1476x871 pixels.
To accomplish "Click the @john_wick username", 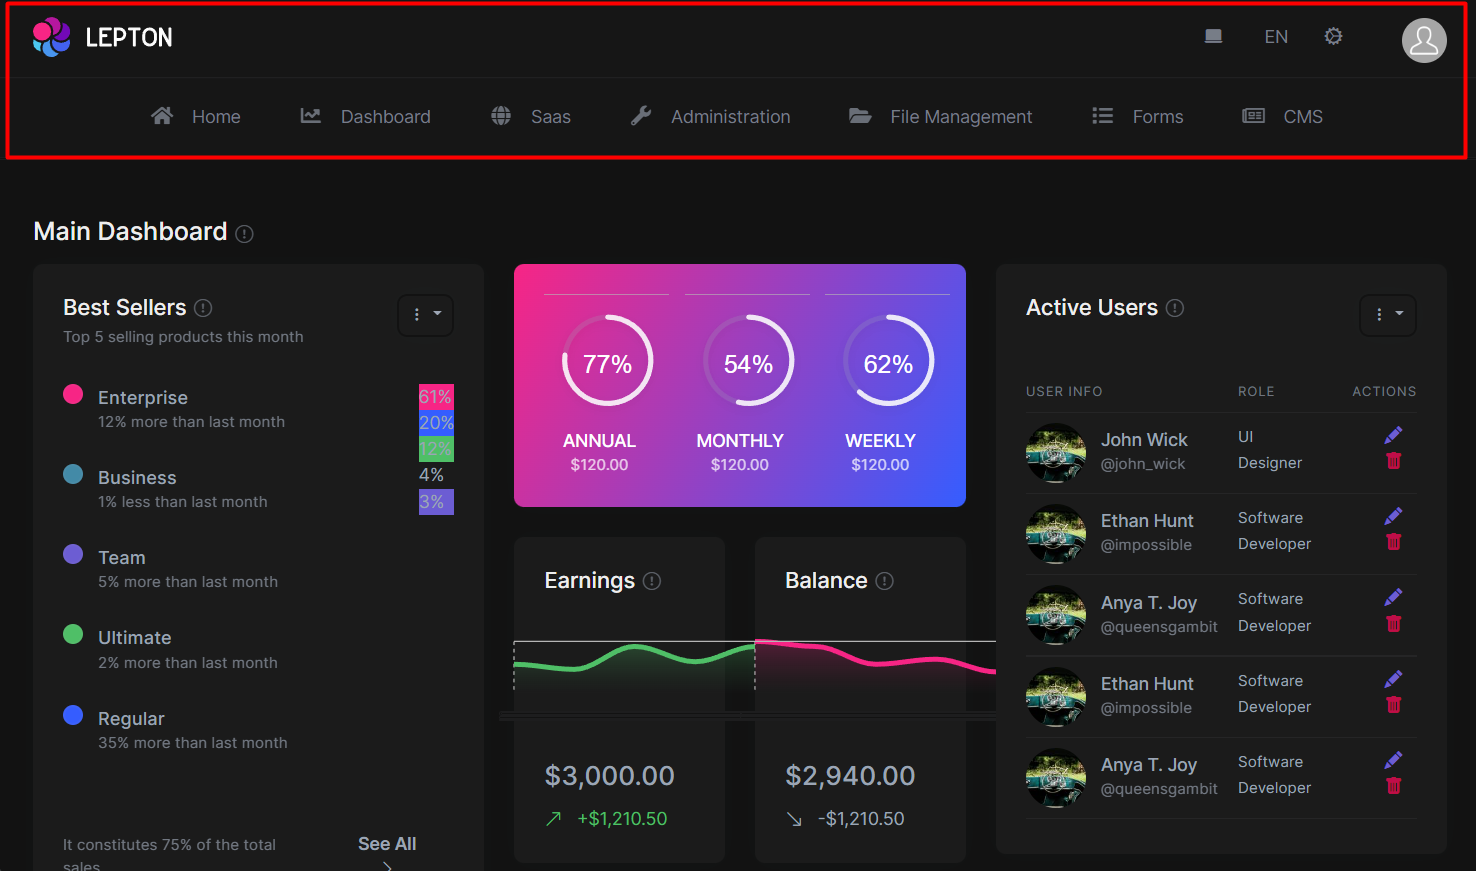I will (x=1143, y=464).
